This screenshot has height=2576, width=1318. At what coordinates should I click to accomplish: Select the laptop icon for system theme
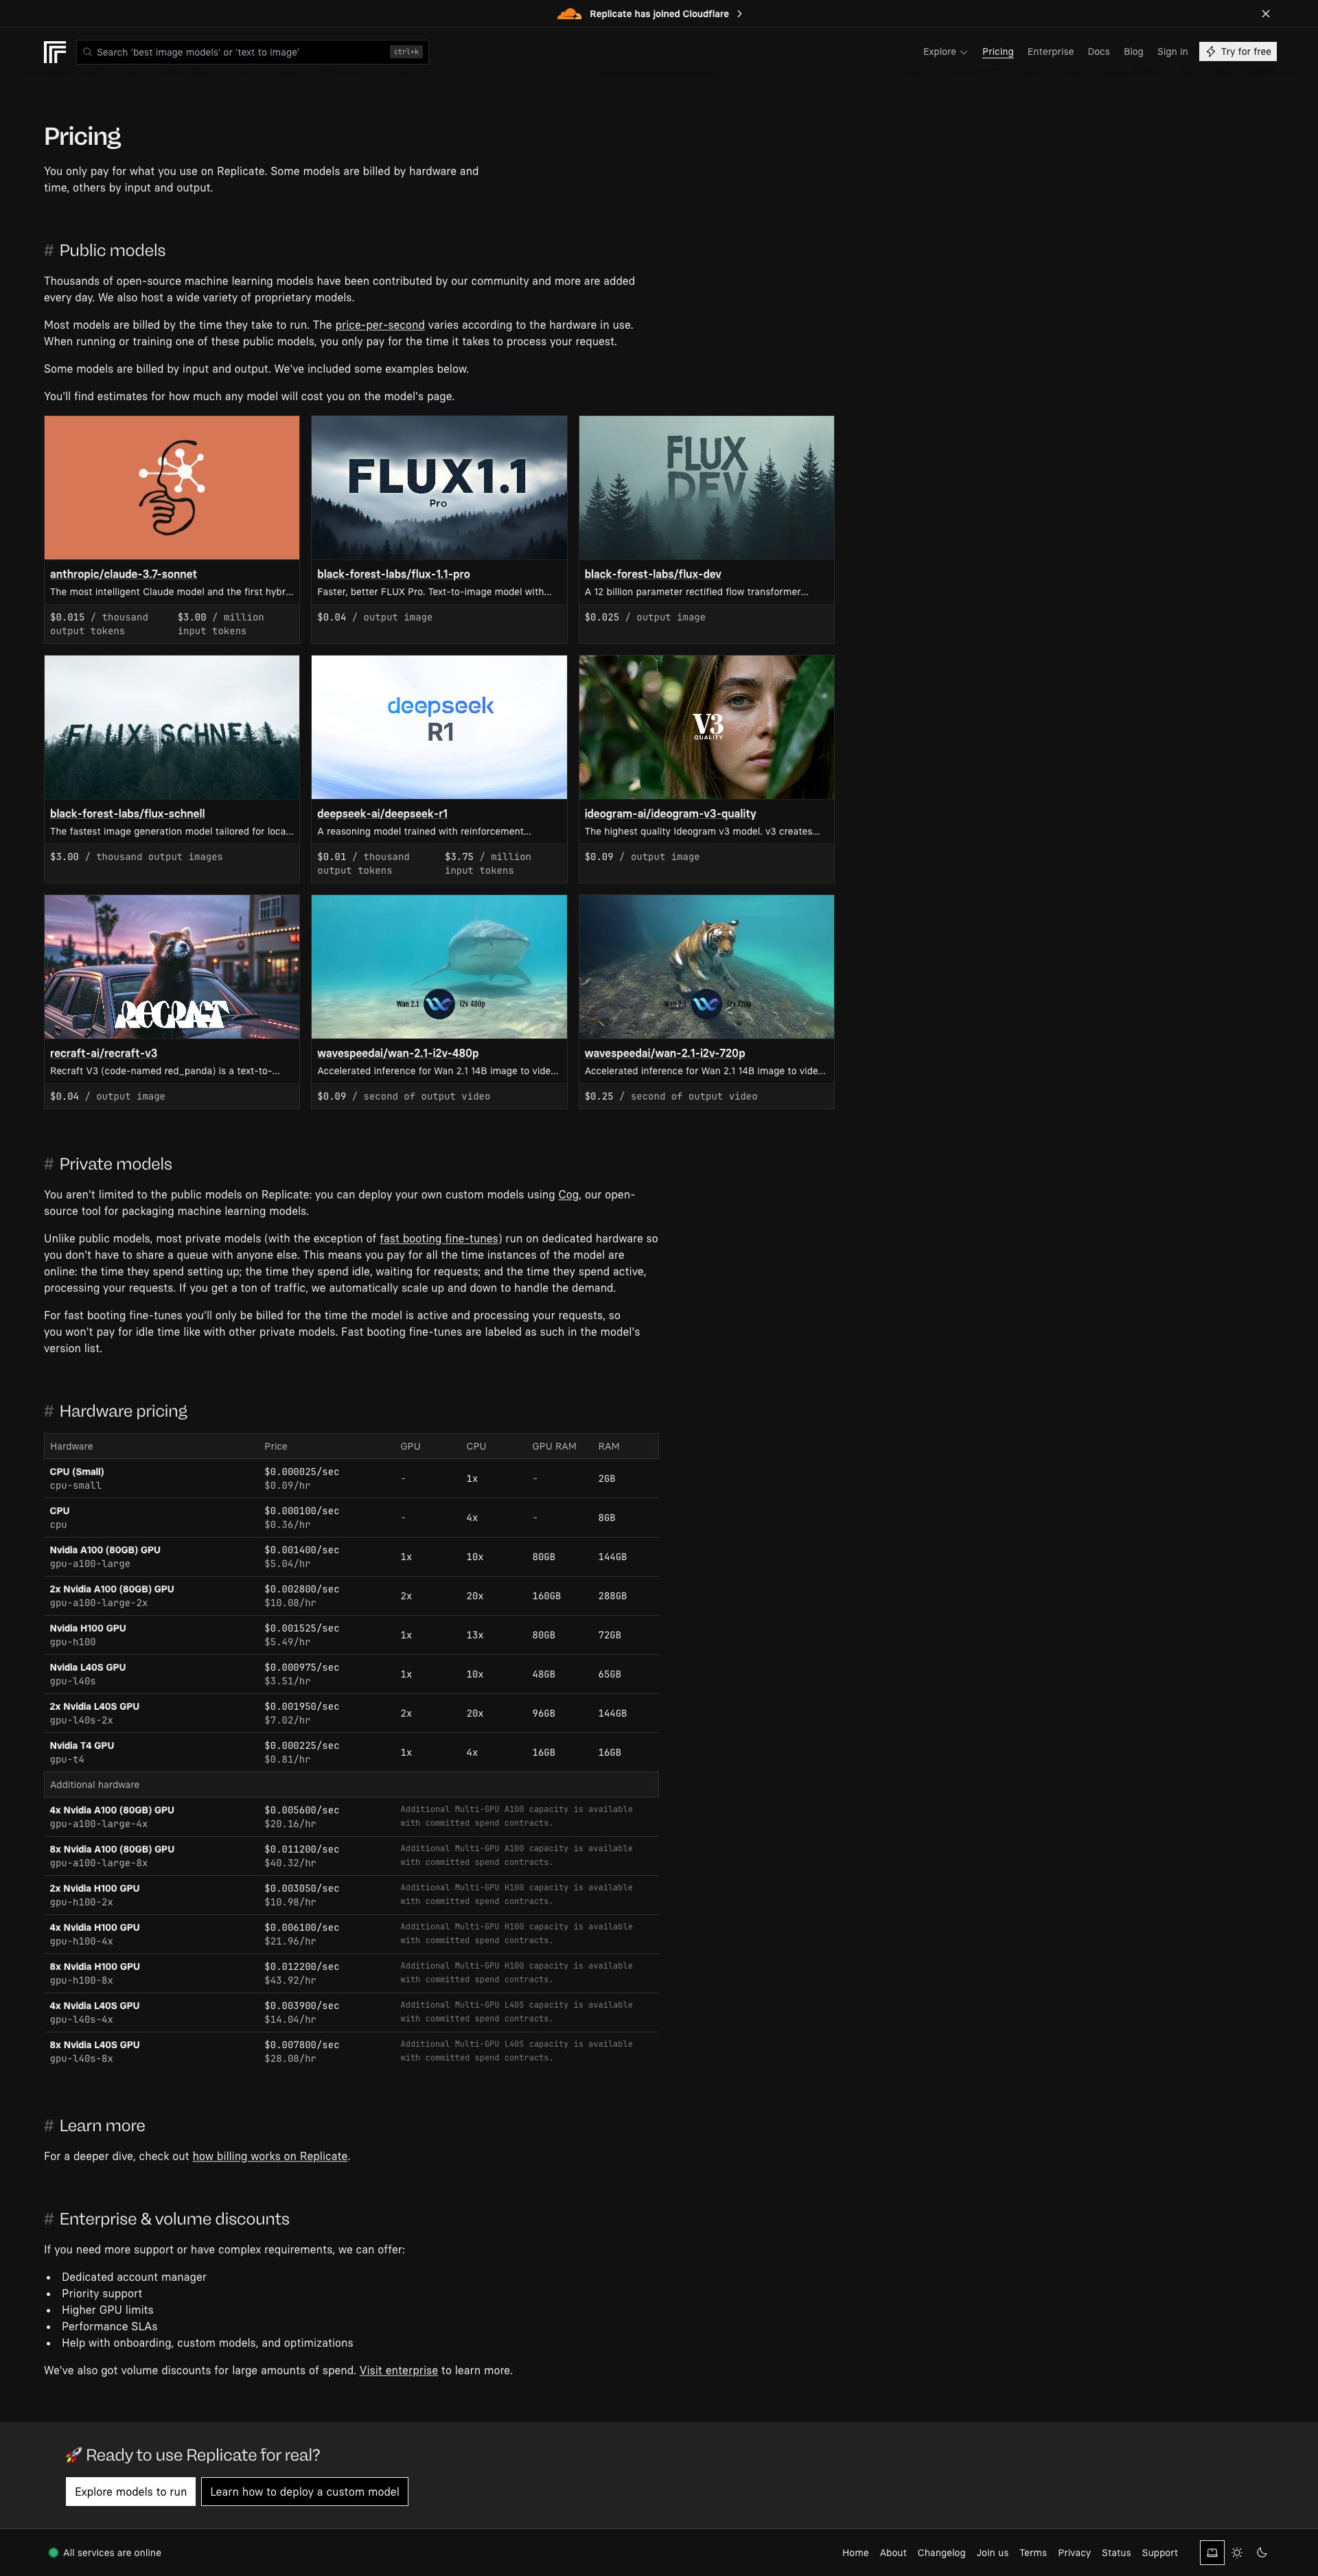coord(1213,2551)
